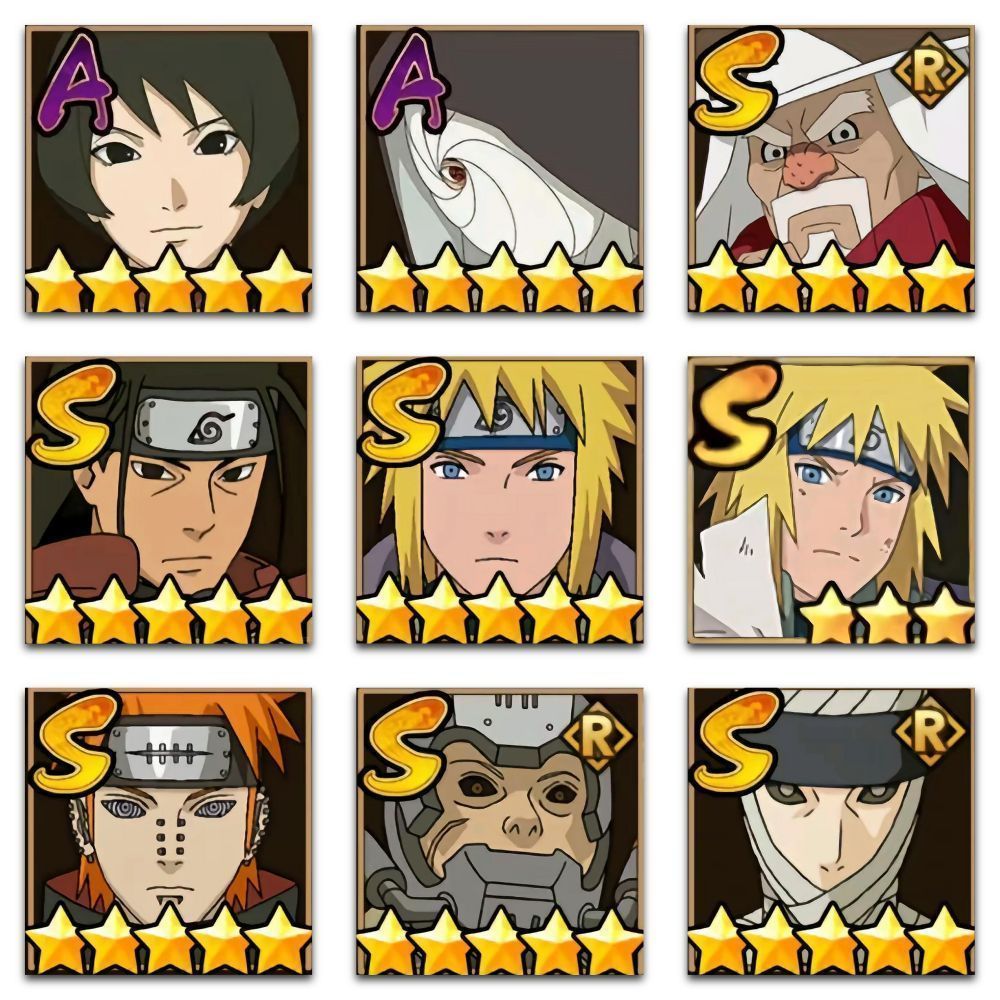Pick the blond ninja with five stars
This screenshot has height=1000, width=1000.
(x=499, y=500)
